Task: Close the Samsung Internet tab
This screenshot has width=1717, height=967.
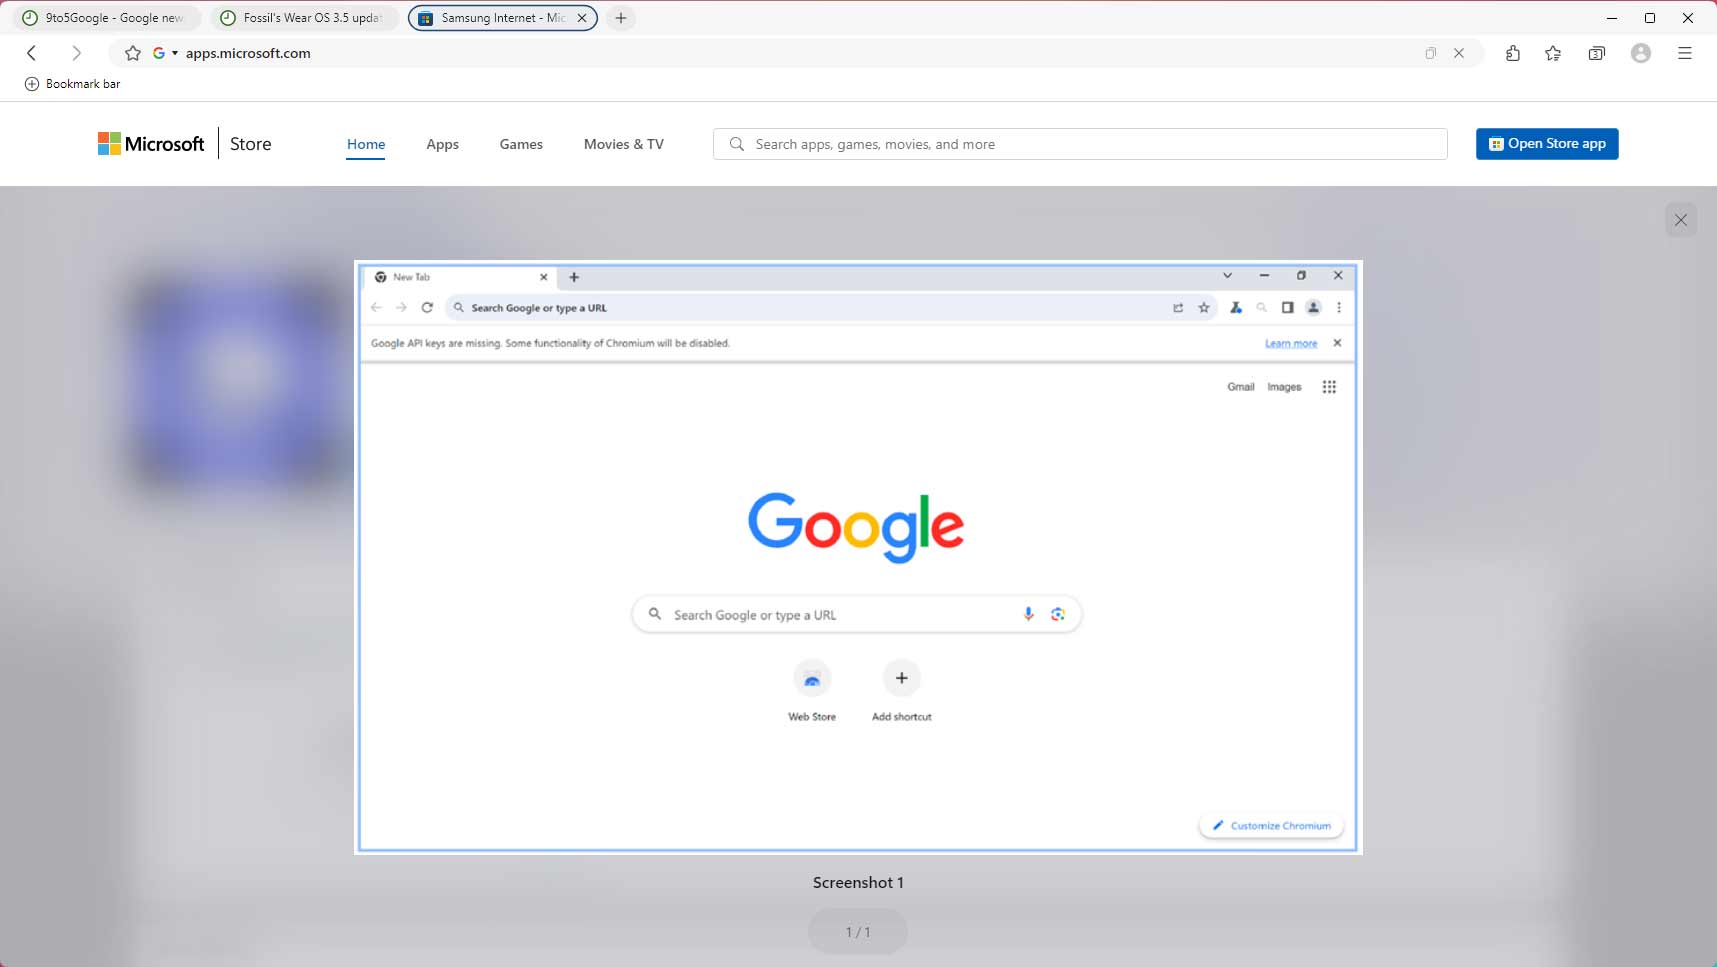Action: click(582, 18)
